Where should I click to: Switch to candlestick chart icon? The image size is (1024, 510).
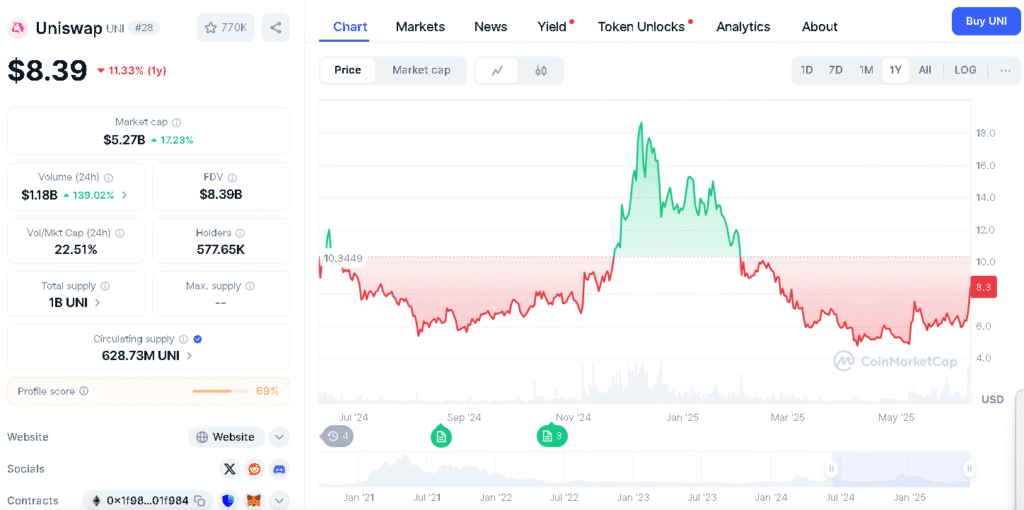click(x=541, y=71)
